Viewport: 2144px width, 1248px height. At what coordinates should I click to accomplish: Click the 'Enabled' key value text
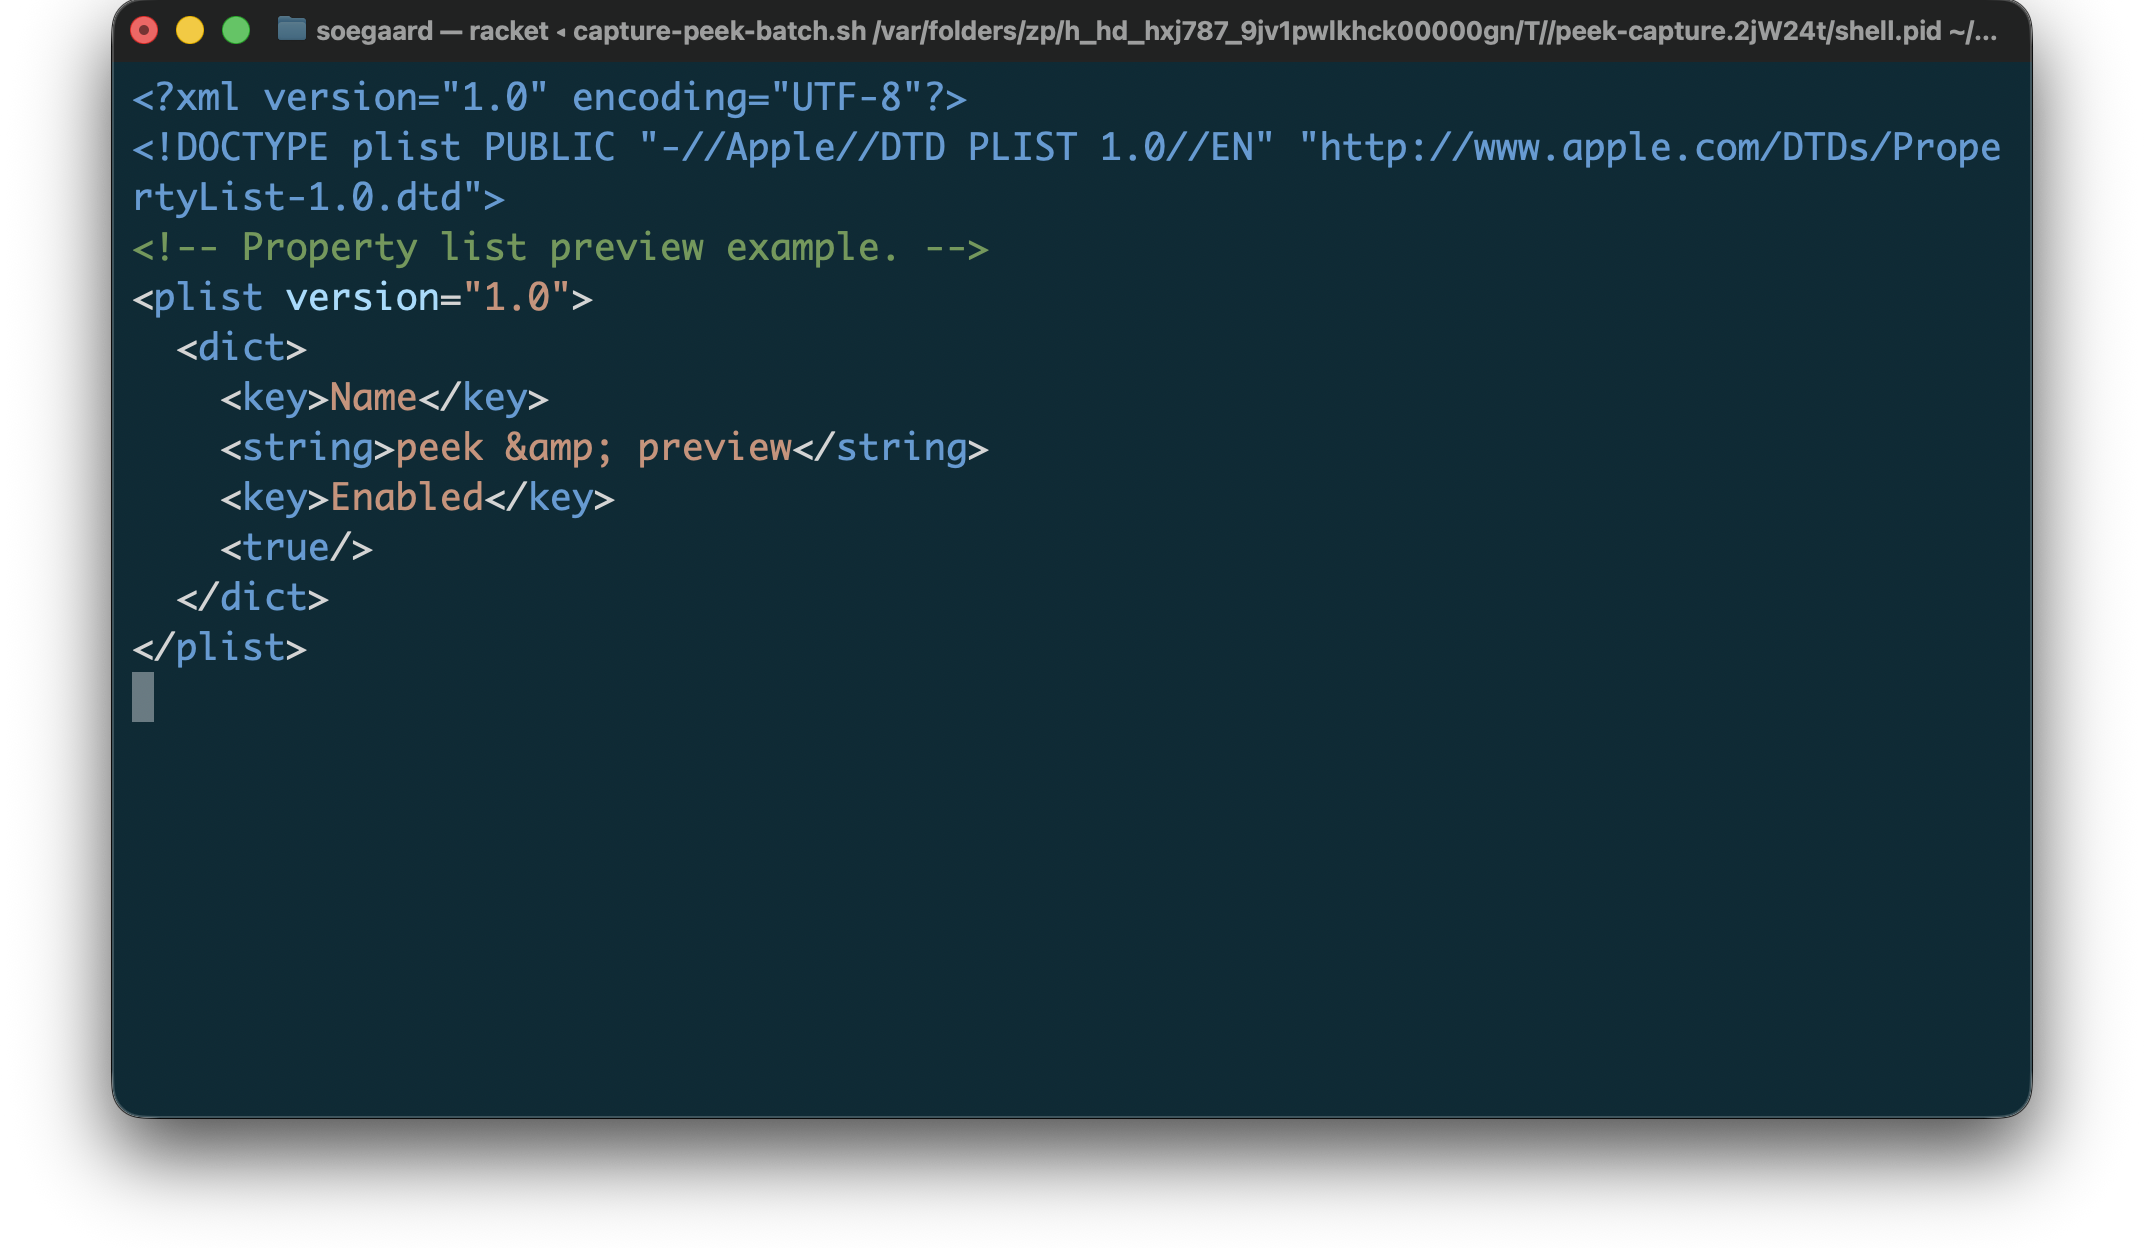tap(407, 498)
